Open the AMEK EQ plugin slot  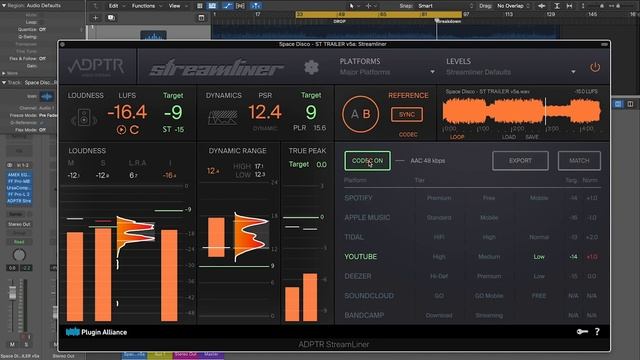19,175
